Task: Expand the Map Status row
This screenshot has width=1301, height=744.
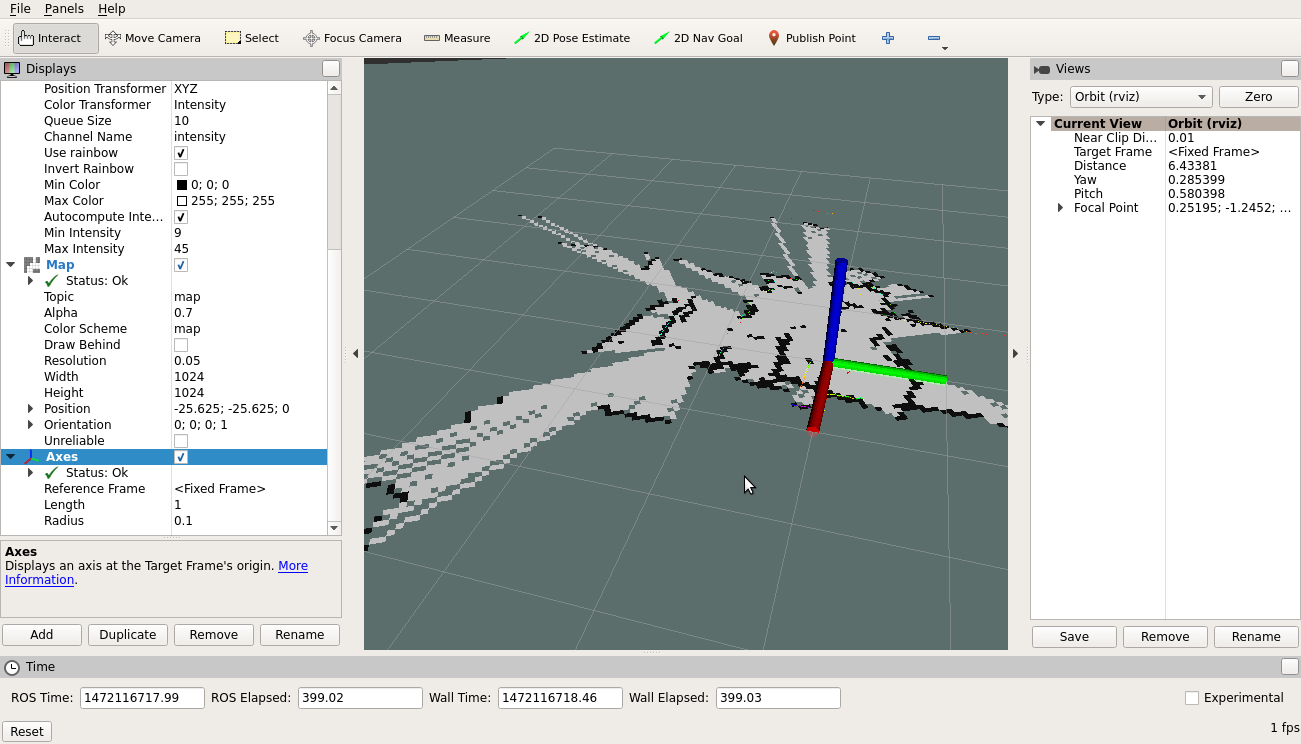Action: (31, 281)
